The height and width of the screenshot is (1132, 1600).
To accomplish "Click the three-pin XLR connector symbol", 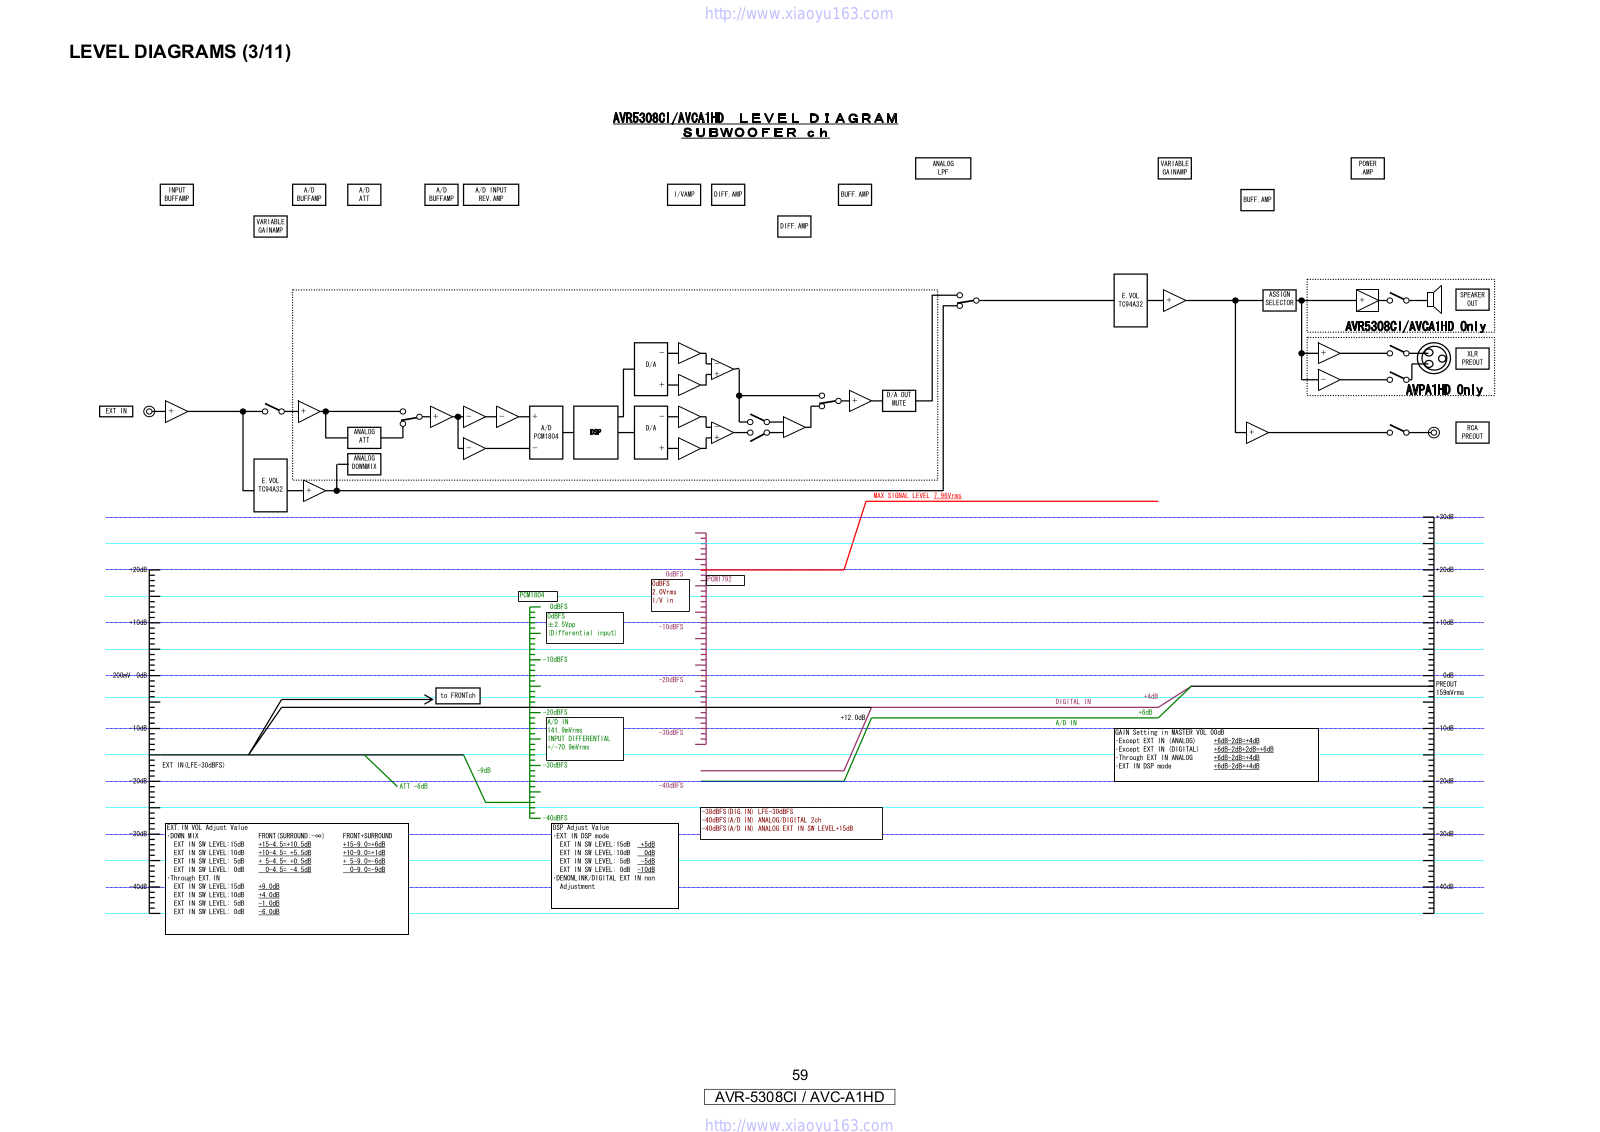I will point(1434,358).
